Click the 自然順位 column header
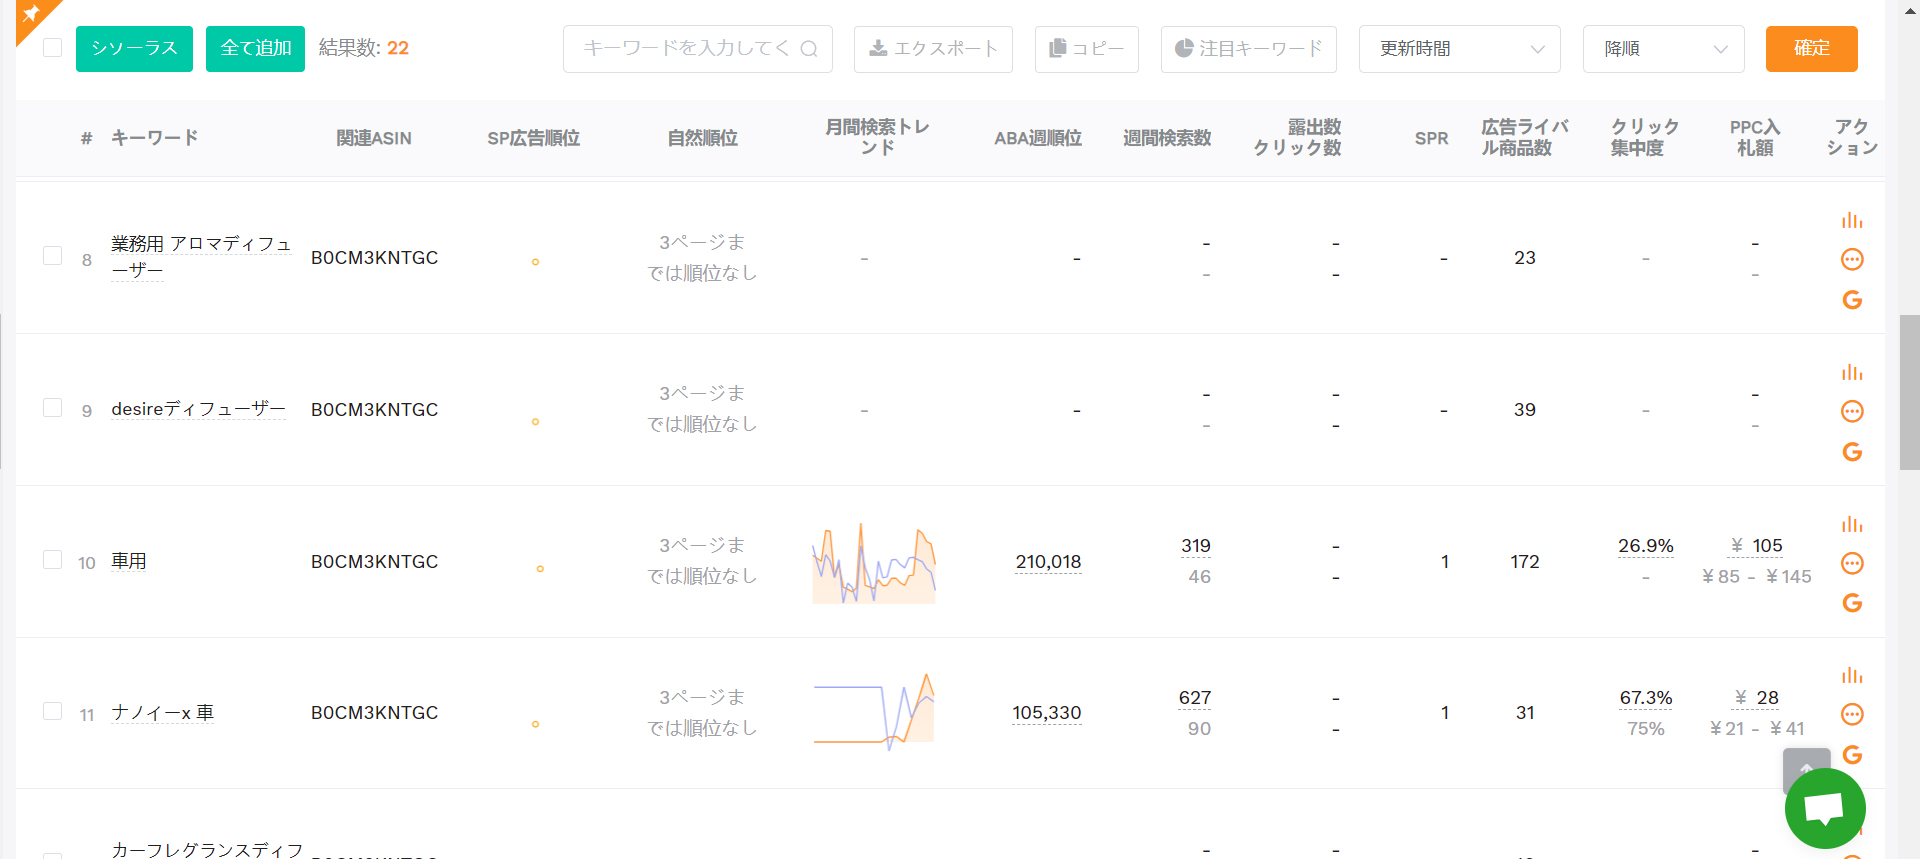Viewport: 1920px width, 859px height. coord(702,138)
